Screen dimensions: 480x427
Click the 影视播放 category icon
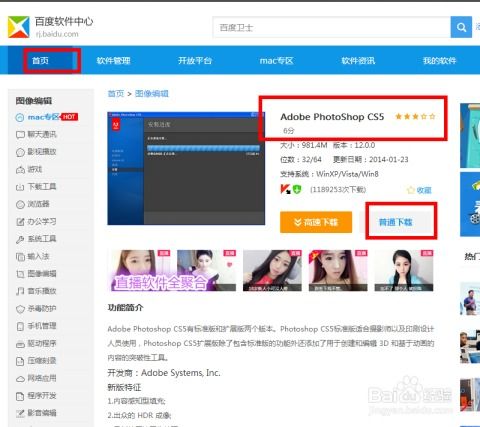20,152
